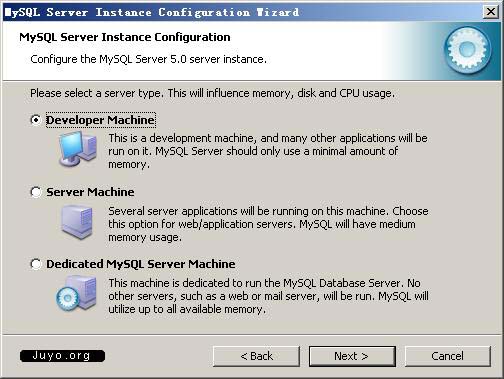504x379 pixels.
Task: Click the 'This is a development machine' description
Action: [268, 151]
